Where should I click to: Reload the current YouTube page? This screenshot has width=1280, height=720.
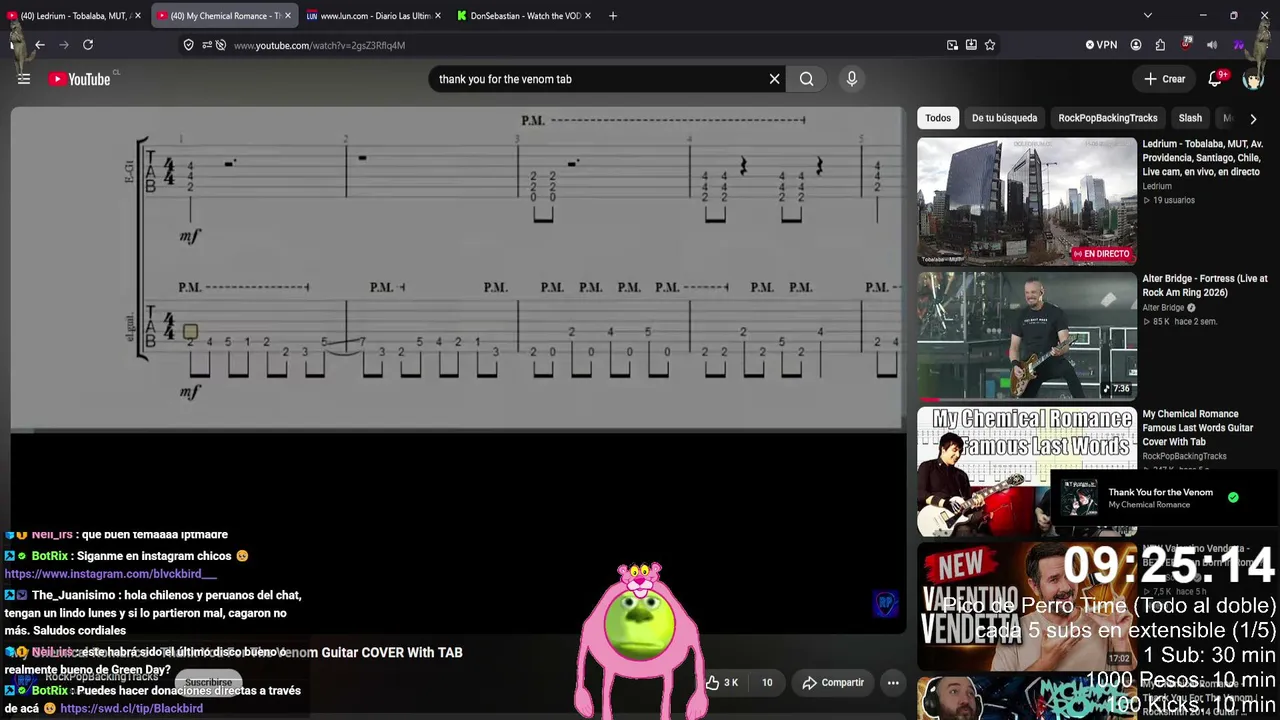[x=88, y=45]
